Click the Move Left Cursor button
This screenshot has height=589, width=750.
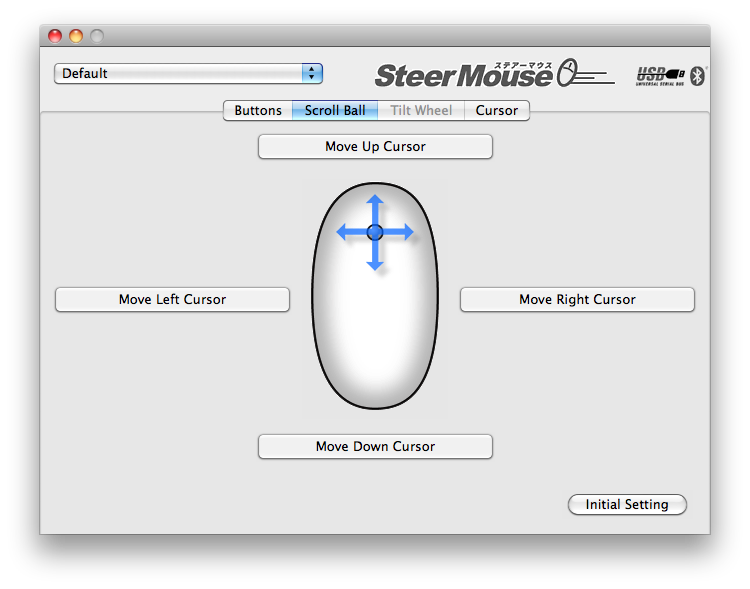tap(172, 300)
